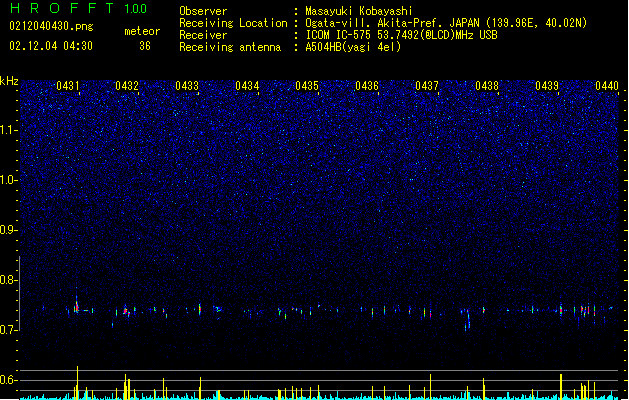Click the 0.7 kHz axis label
The width and height of the screenshot is (629, 400).
coord(8,330)
